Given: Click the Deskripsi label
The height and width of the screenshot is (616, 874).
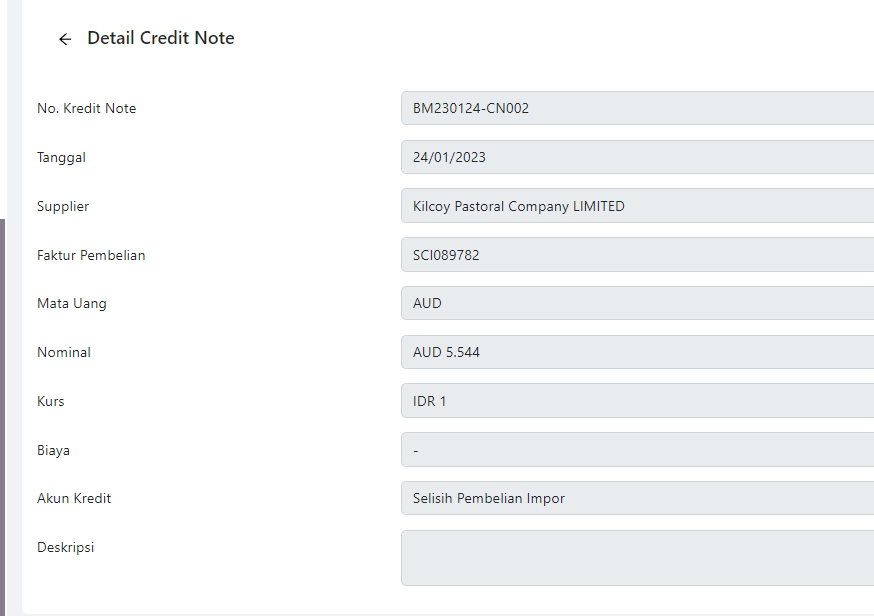Looking at the screenshot, I should tap(65, 547).
